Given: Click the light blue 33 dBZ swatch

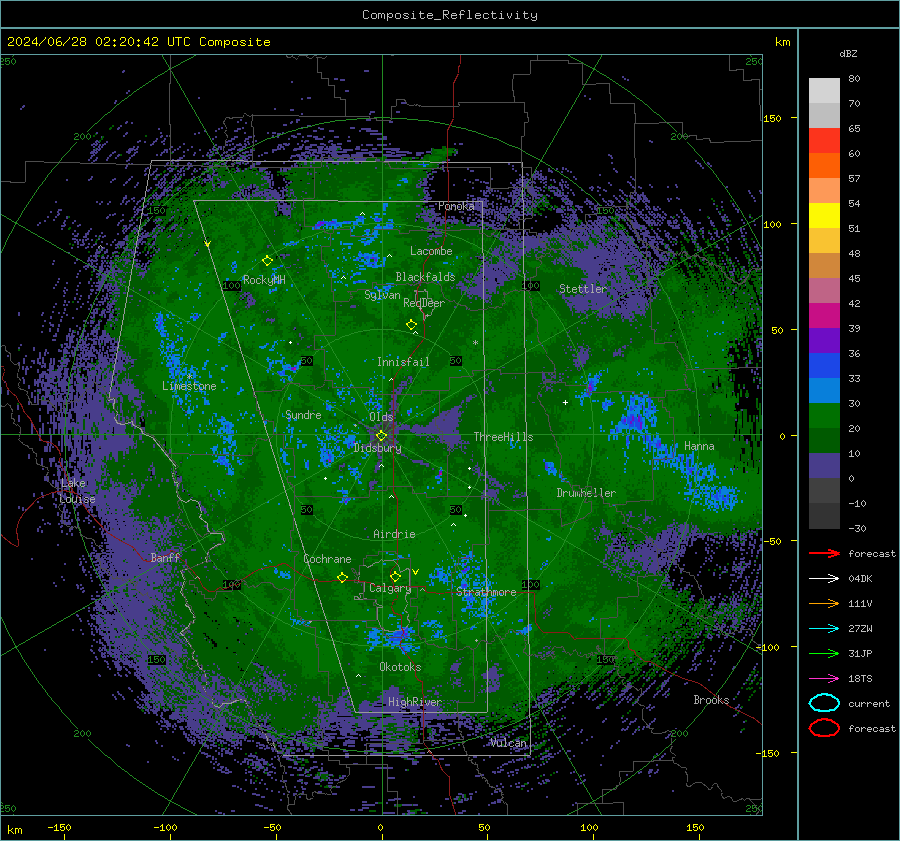Looking at the screenshot, I should coord(824,390).
